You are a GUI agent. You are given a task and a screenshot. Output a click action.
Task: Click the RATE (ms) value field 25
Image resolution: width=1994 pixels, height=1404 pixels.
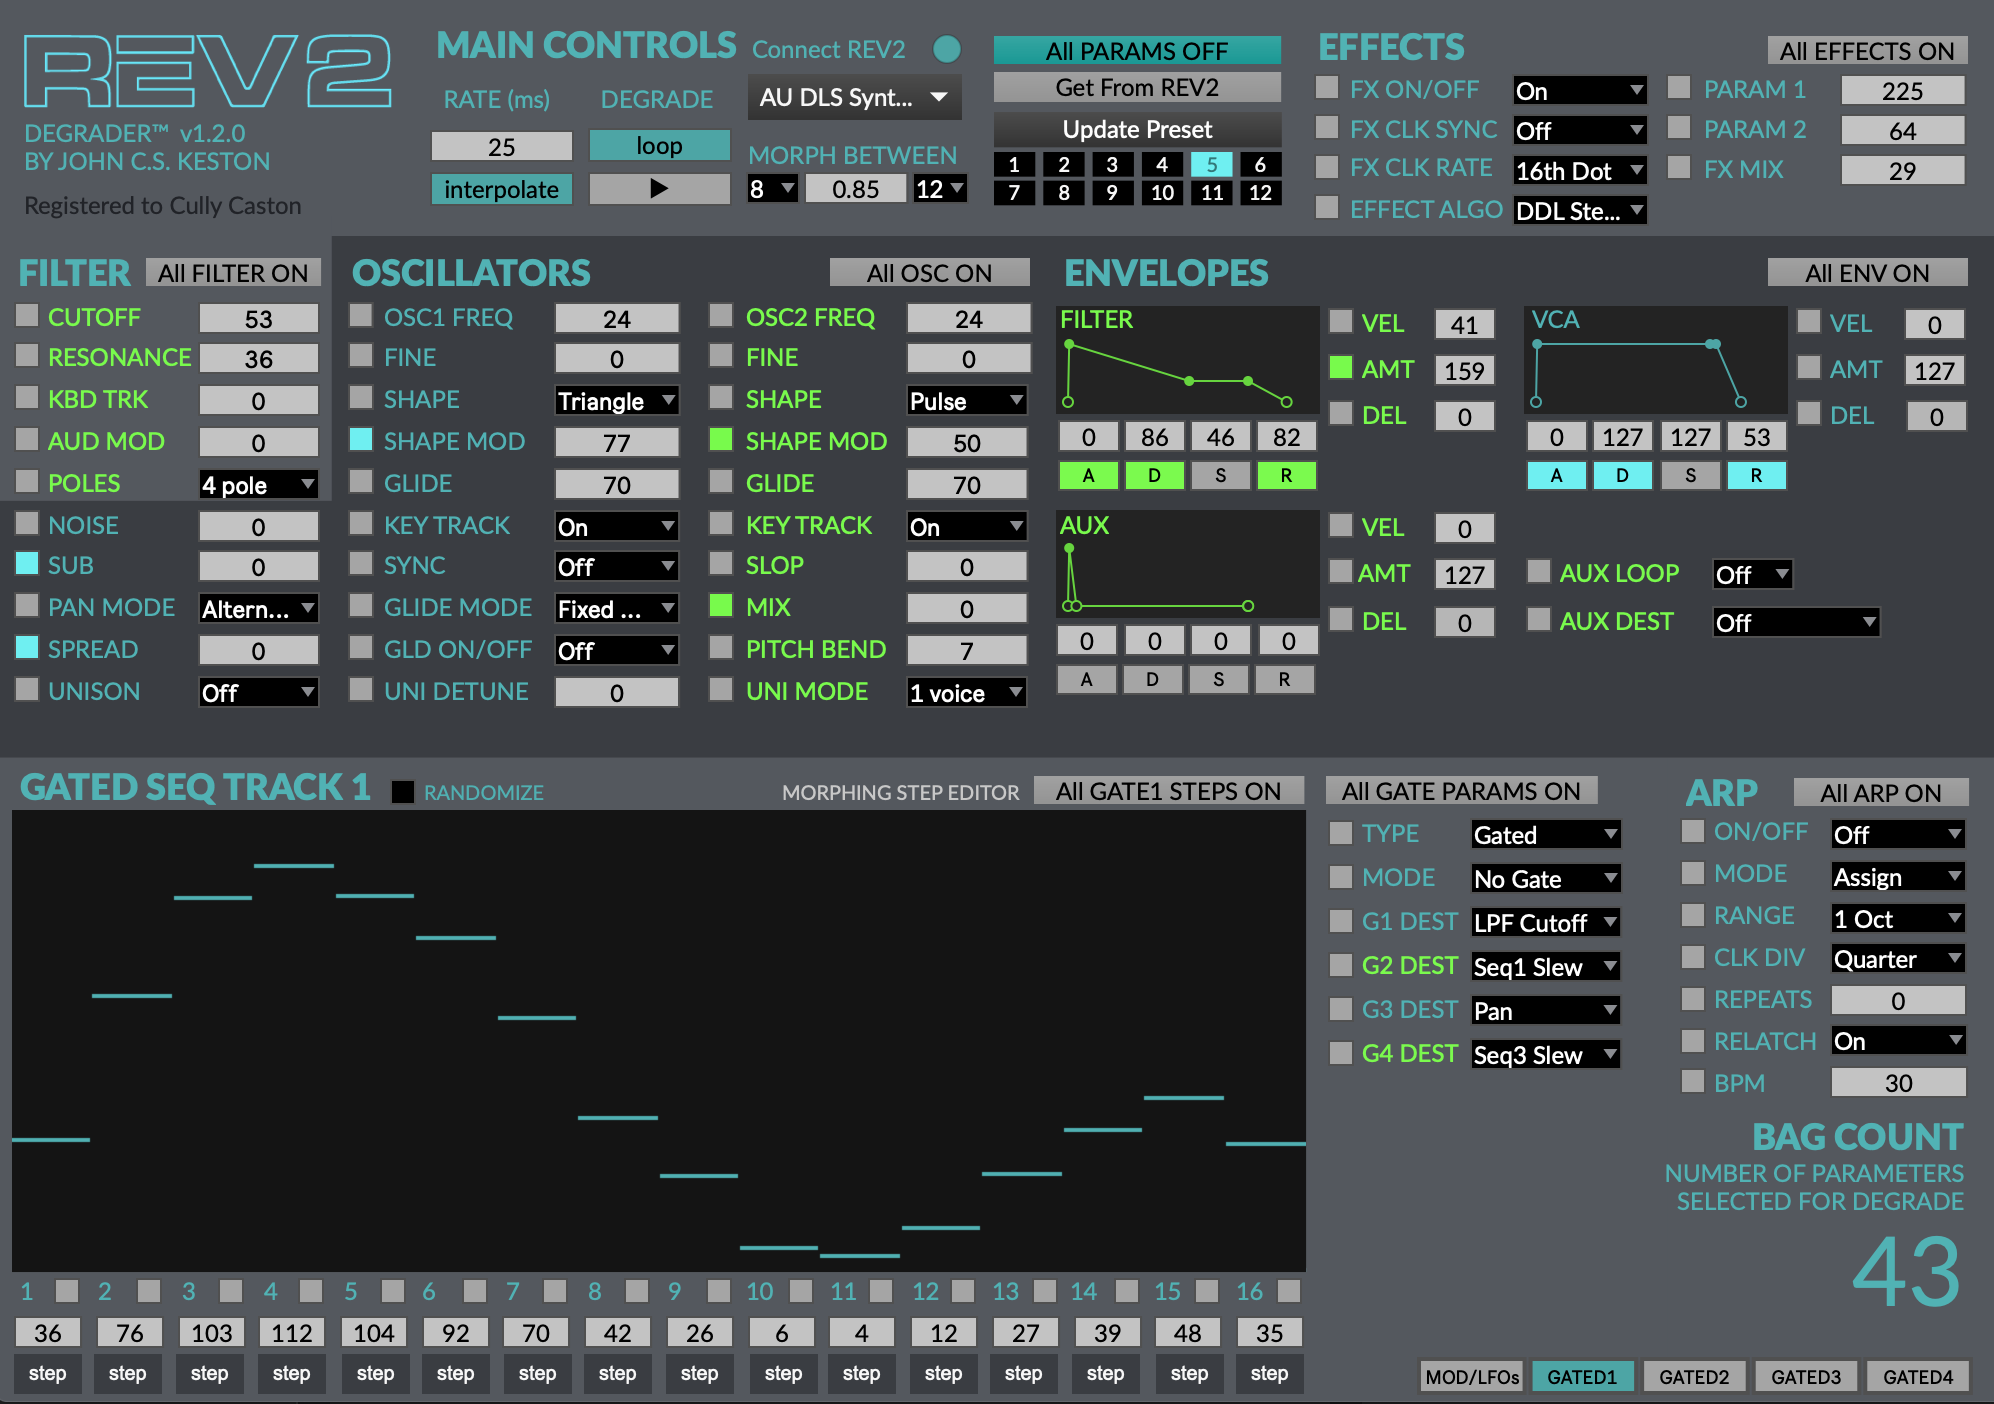coord(501,146)
